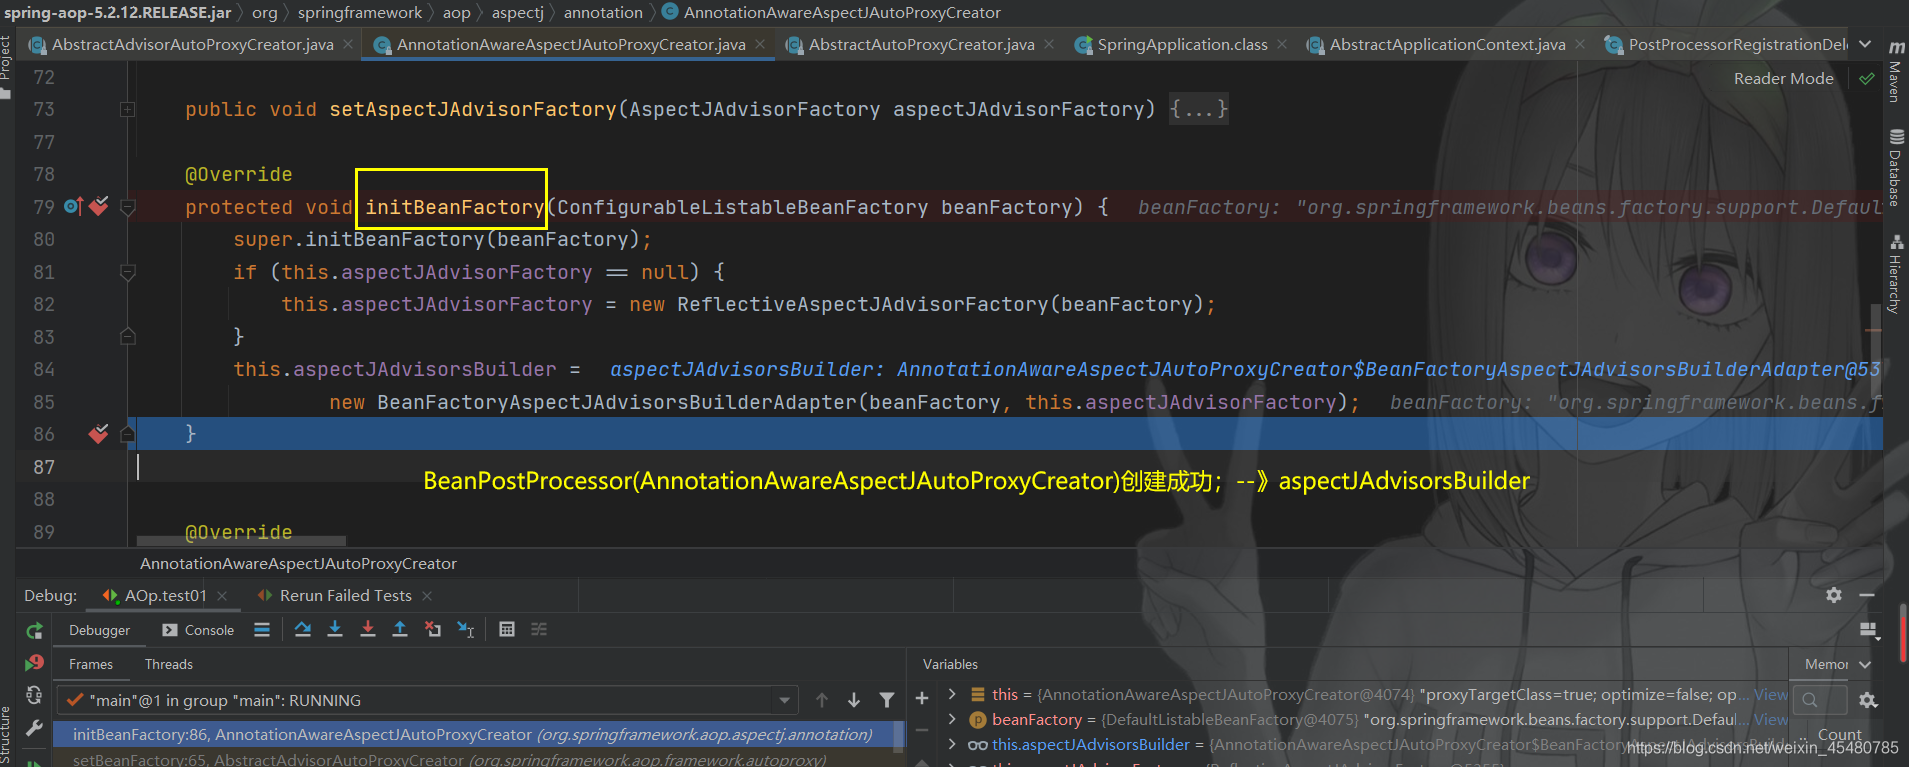
Task: Click the Memory search input field
Action: [x=1820, y=700]
